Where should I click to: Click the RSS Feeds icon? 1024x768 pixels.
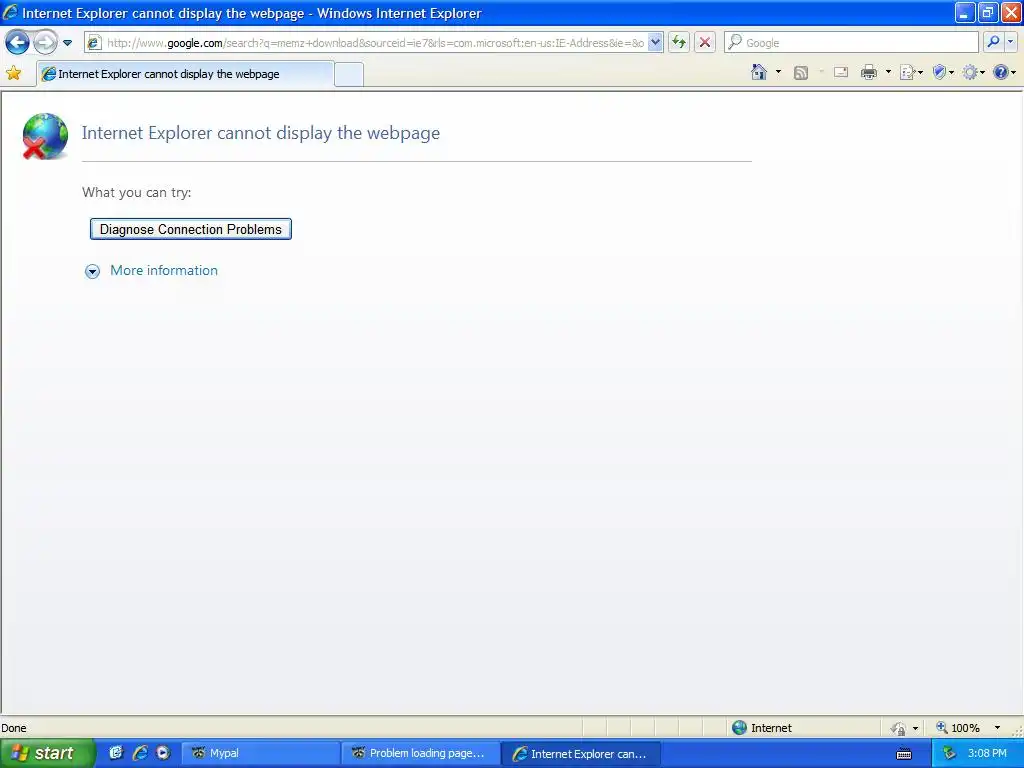point(801,72)
